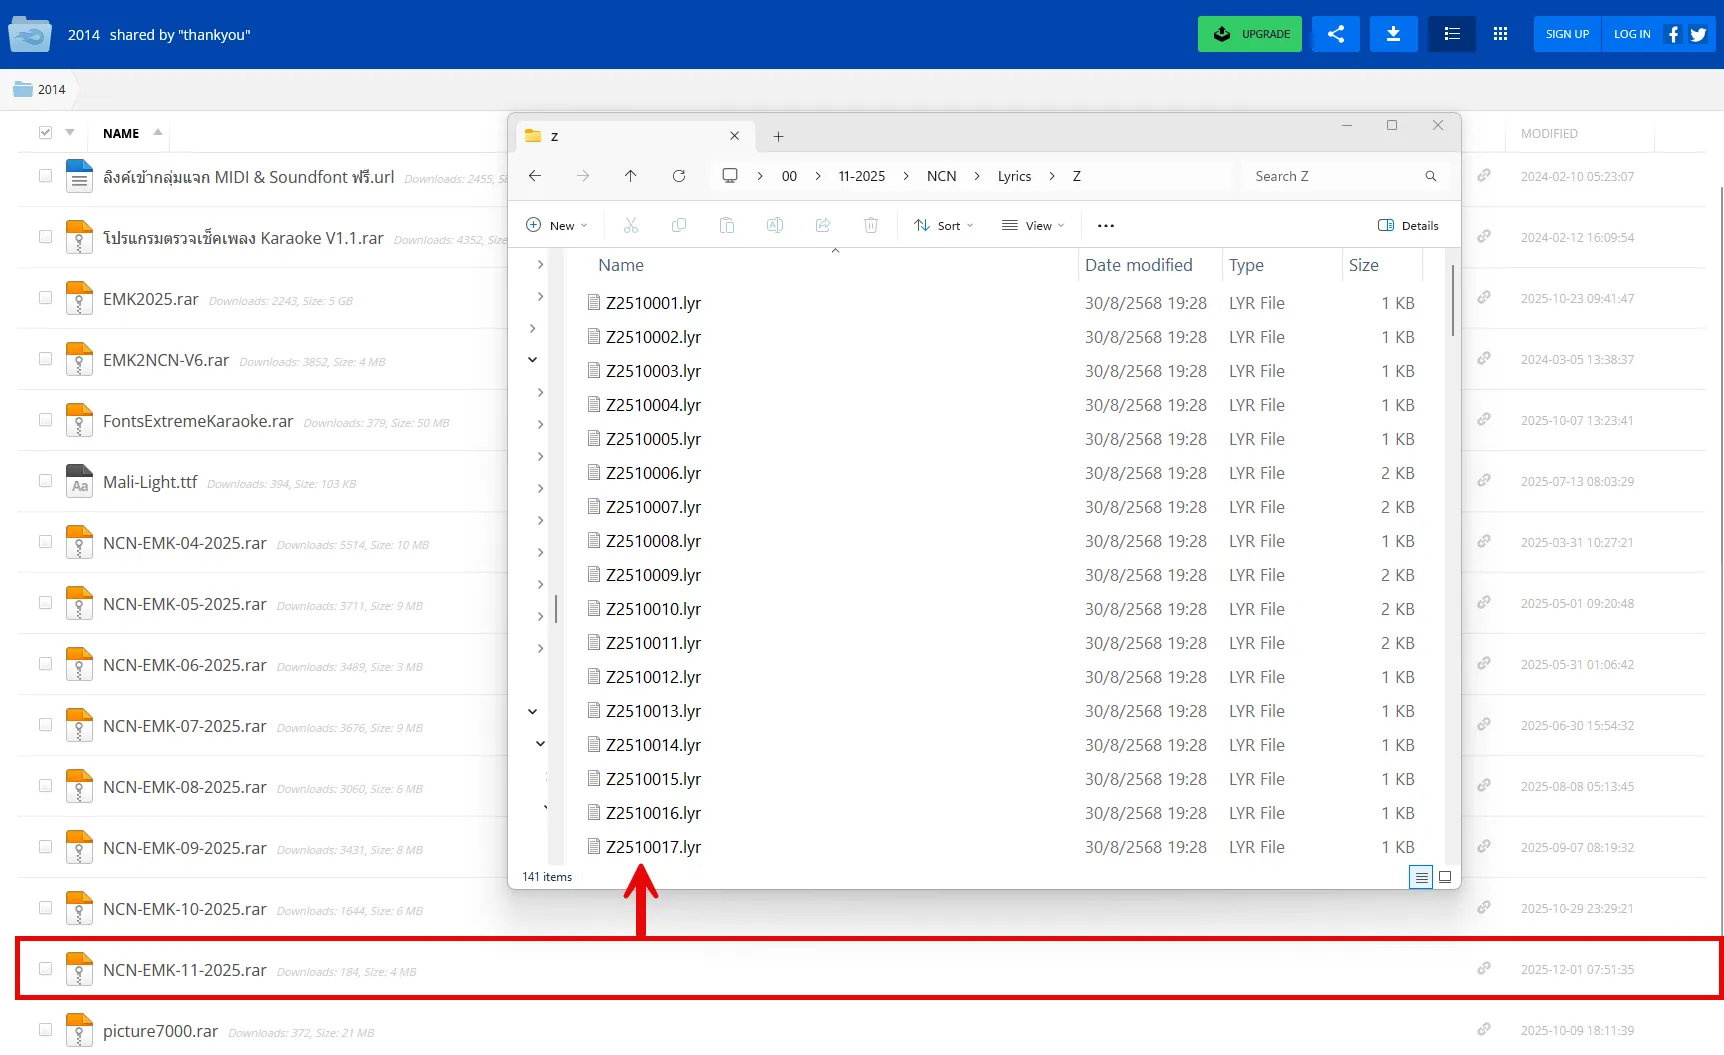Click the search magnifier icon in Explorer
Viewport: 1724px width, 1055px height.
[x=1431, y=176]
